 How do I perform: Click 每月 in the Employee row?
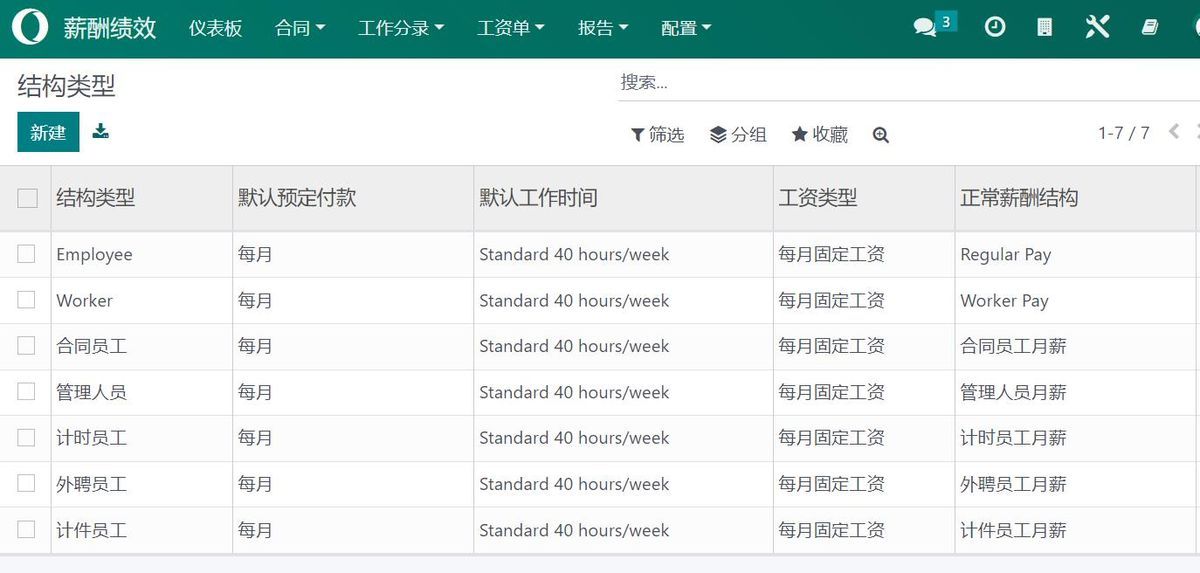255,254
